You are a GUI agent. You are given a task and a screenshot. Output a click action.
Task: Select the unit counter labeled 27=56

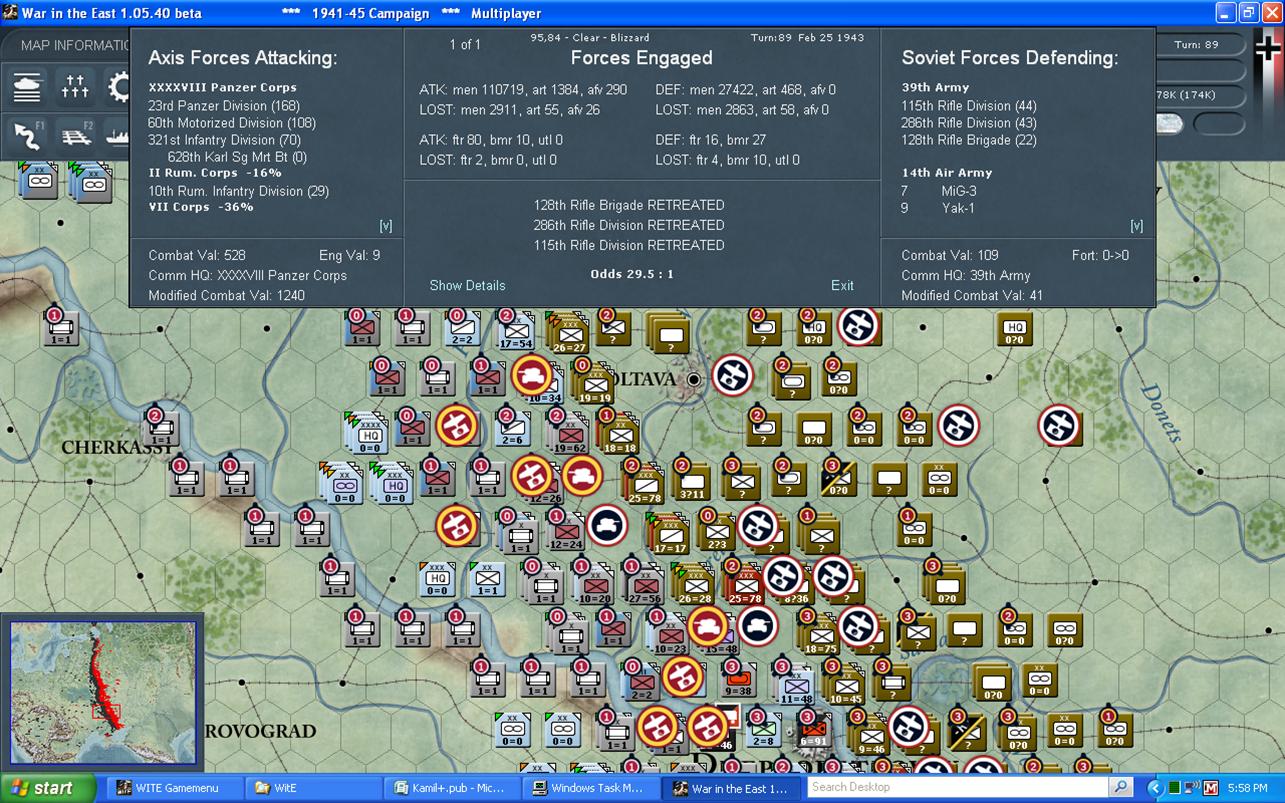644,584
